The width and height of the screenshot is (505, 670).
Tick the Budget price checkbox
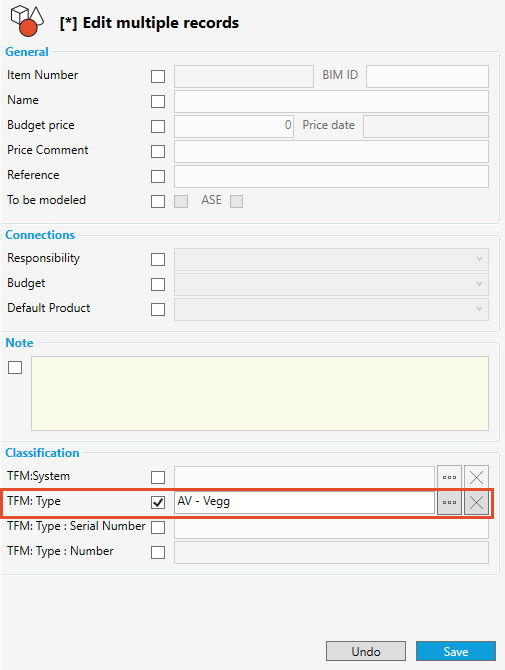[x=158, y=126]
